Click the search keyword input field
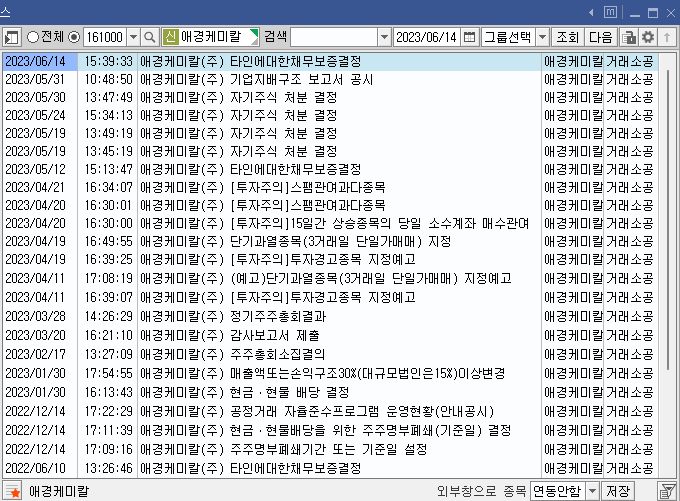680x501 pixels. coord(334,37)
